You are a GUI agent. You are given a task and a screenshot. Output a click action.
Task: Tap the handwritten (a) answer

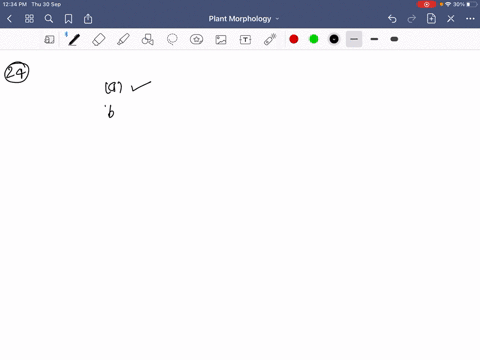[113, 88]
